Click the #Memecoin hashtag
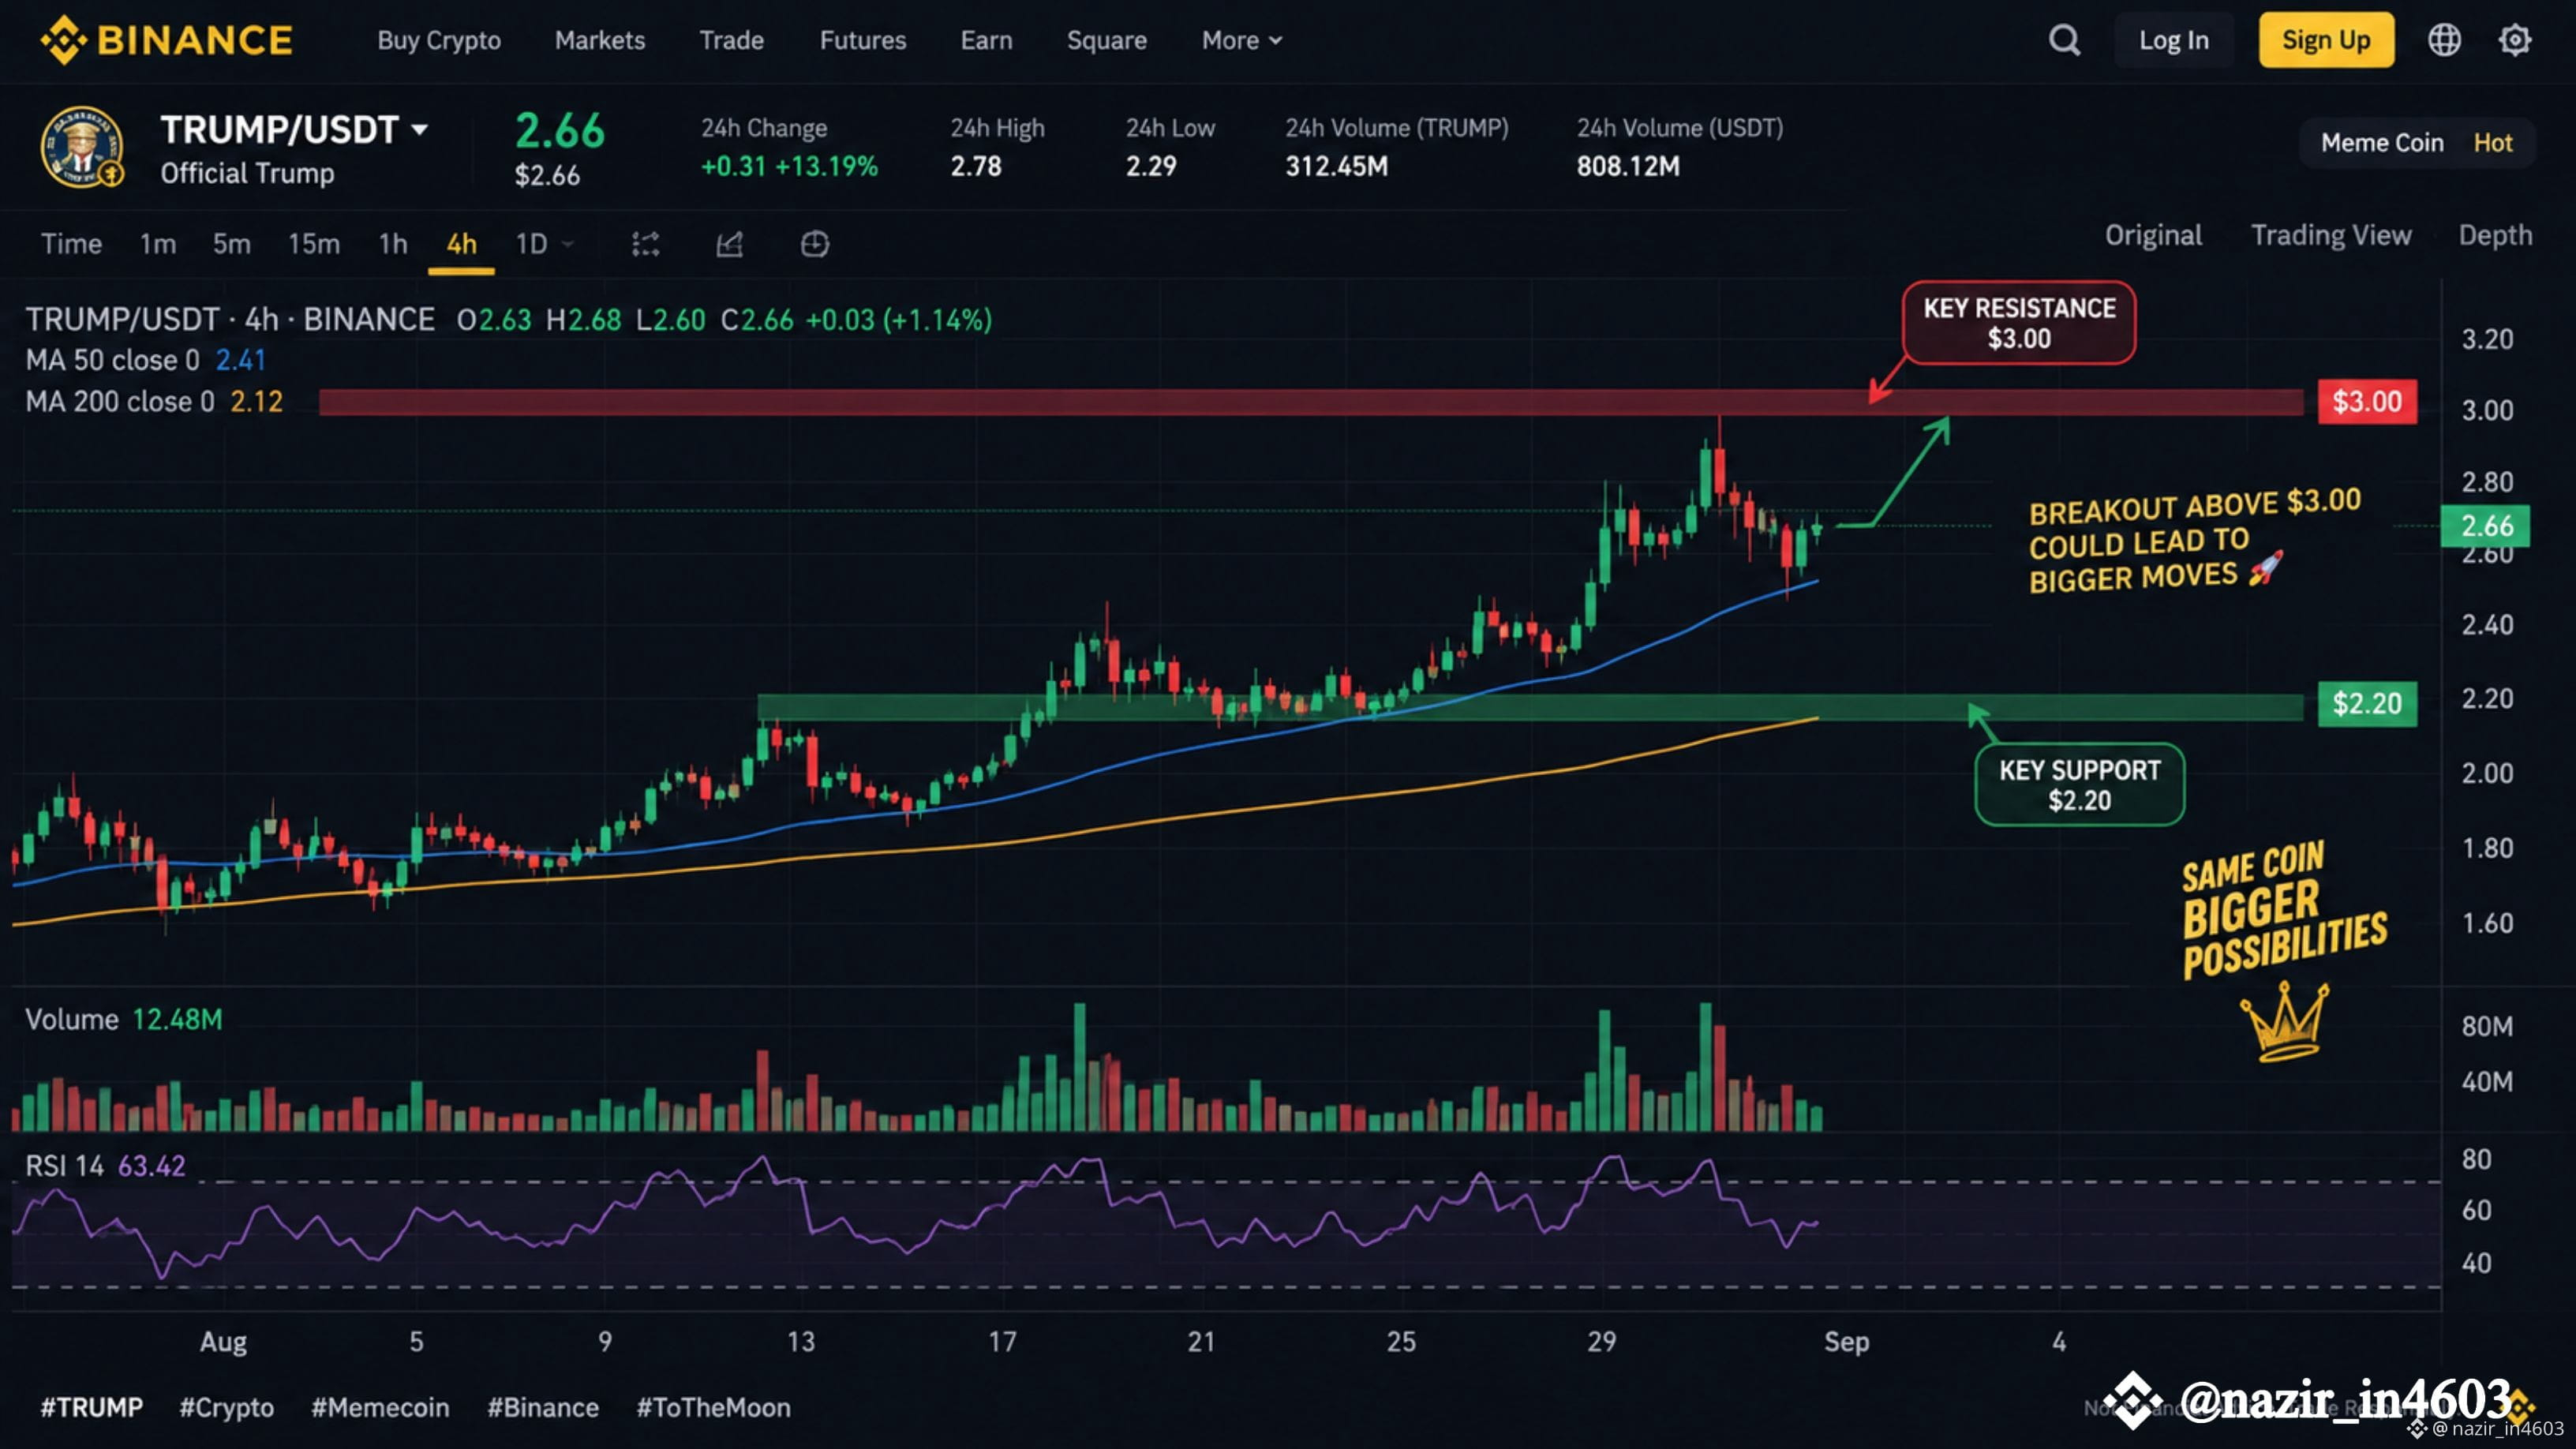2576x1449 pixels. [x=380, y=1407]
